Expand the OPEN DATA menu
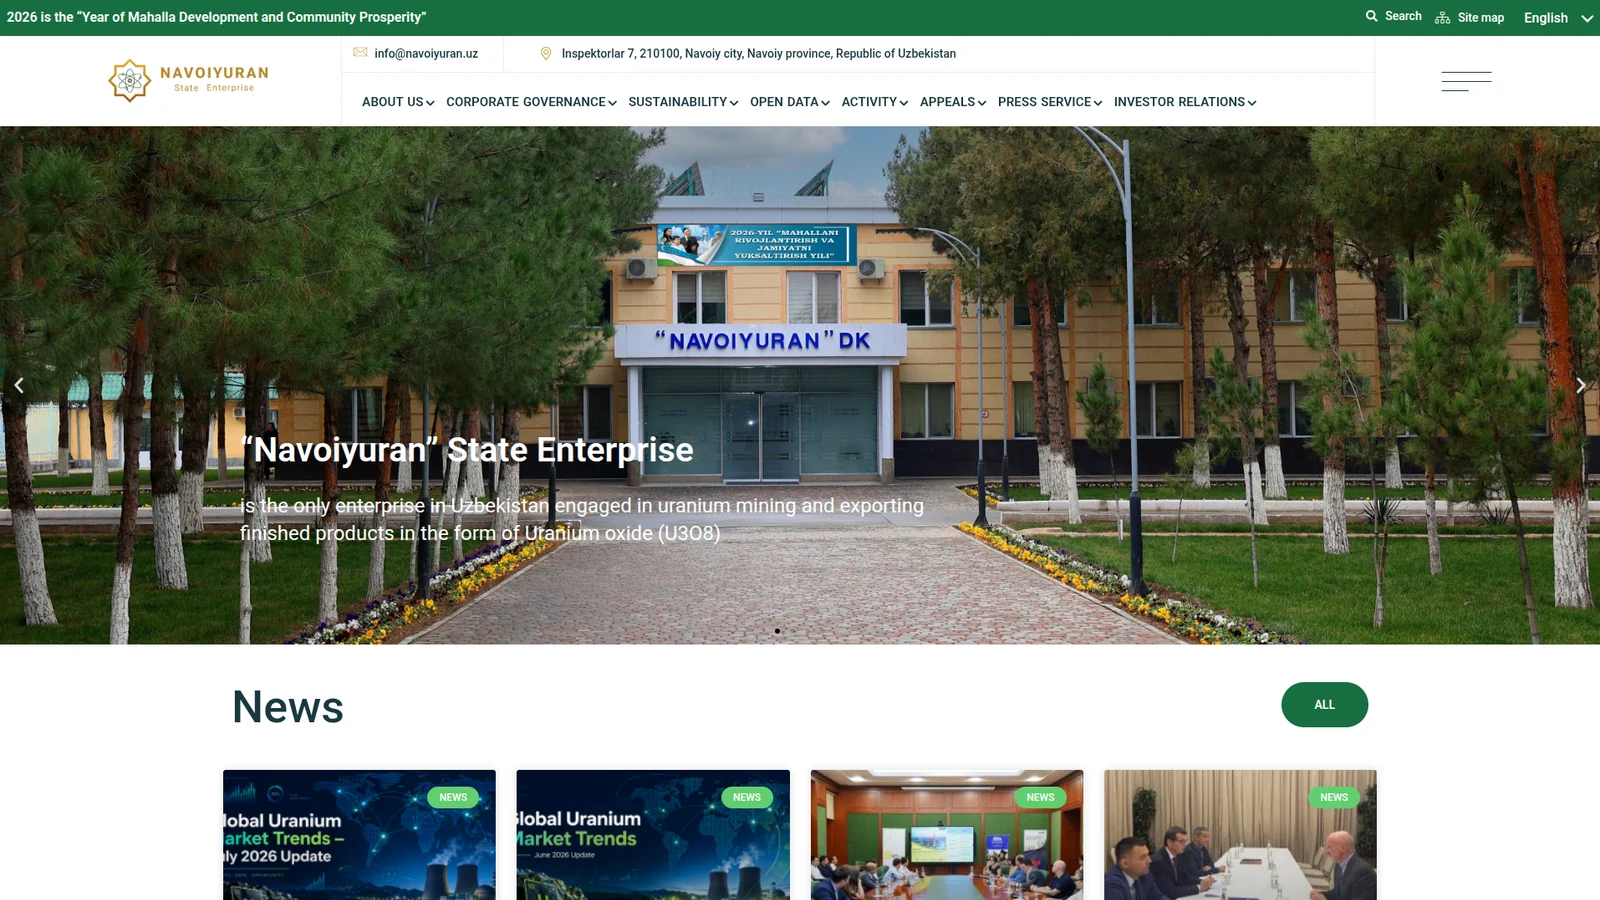This screenshot has height=900, width=1600. pos(790,102)
